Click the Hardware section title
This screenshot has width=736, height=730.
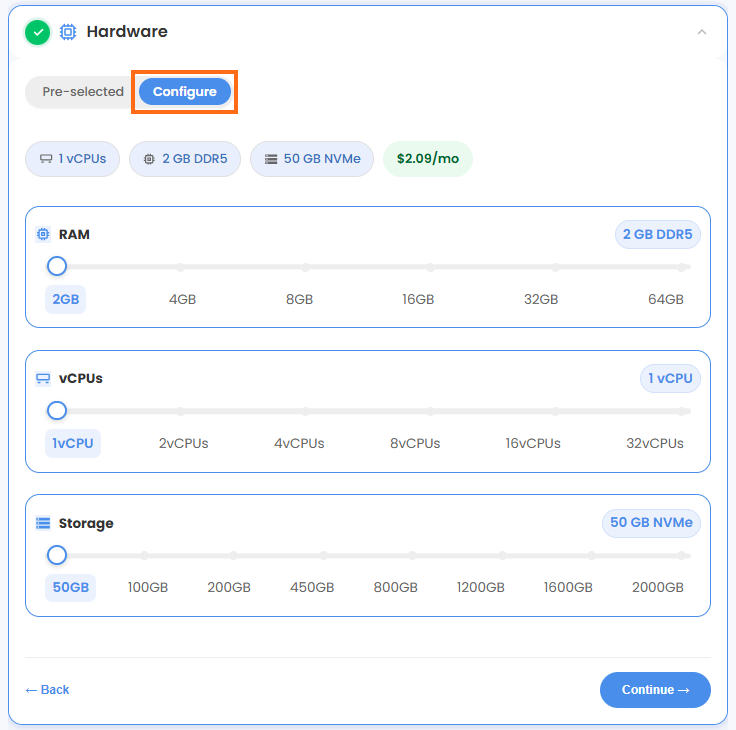127,31
